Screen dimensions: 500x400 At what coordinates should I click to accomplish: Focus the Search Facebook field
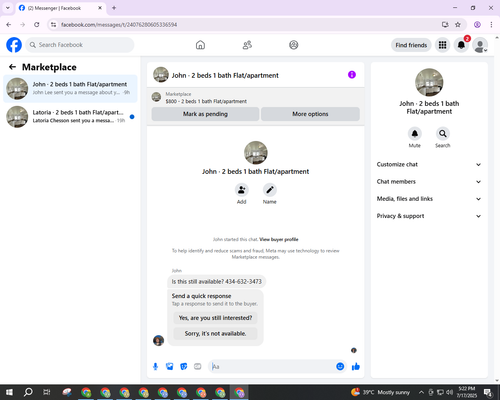click(x=80, y=45)
